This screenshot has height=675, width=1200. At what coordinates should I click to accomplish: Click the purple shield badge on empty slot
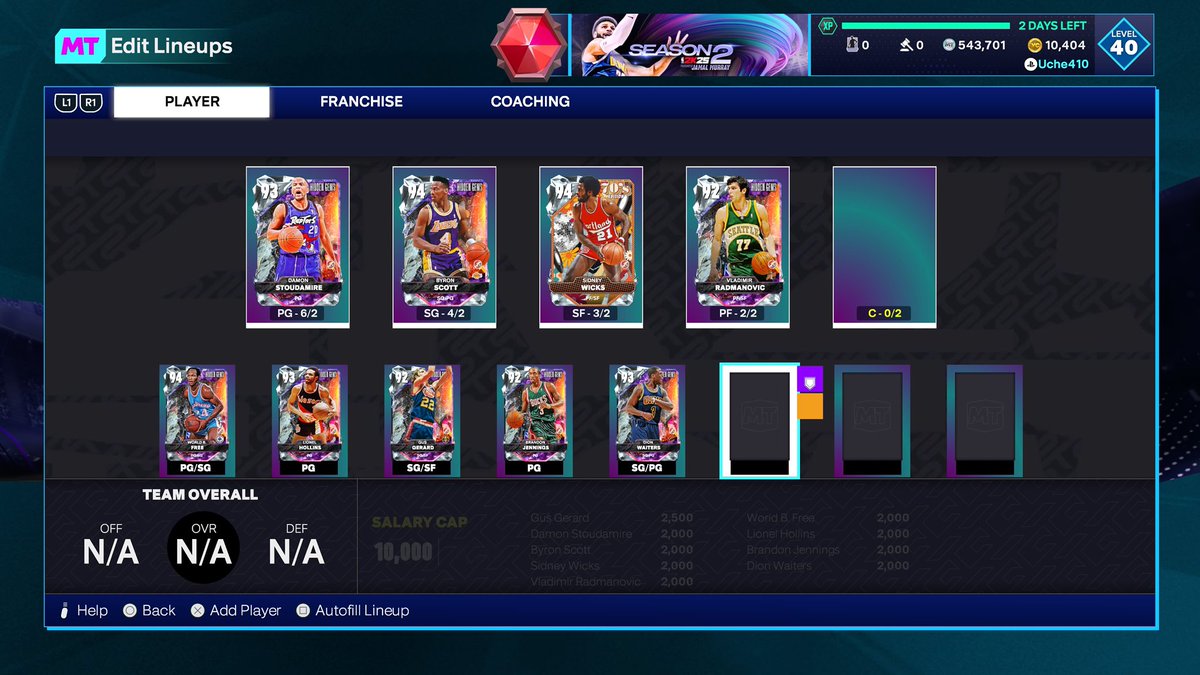[810, 380]
